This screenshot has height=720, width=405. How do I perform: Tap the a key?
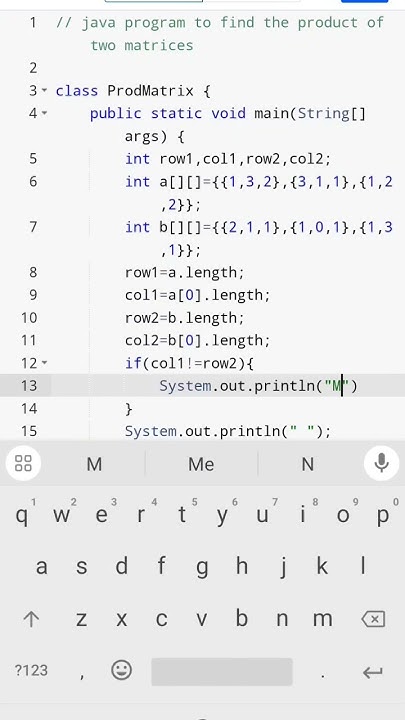pyautogui.click(x=41, y=567)
